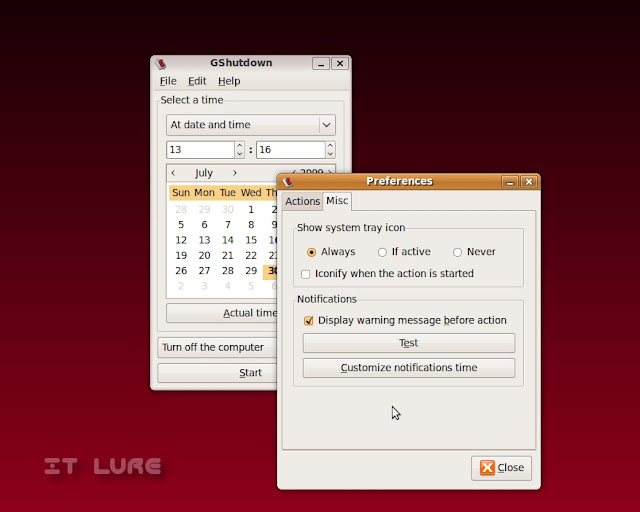Select July 13 in the calendar

[x=204, y=240]
